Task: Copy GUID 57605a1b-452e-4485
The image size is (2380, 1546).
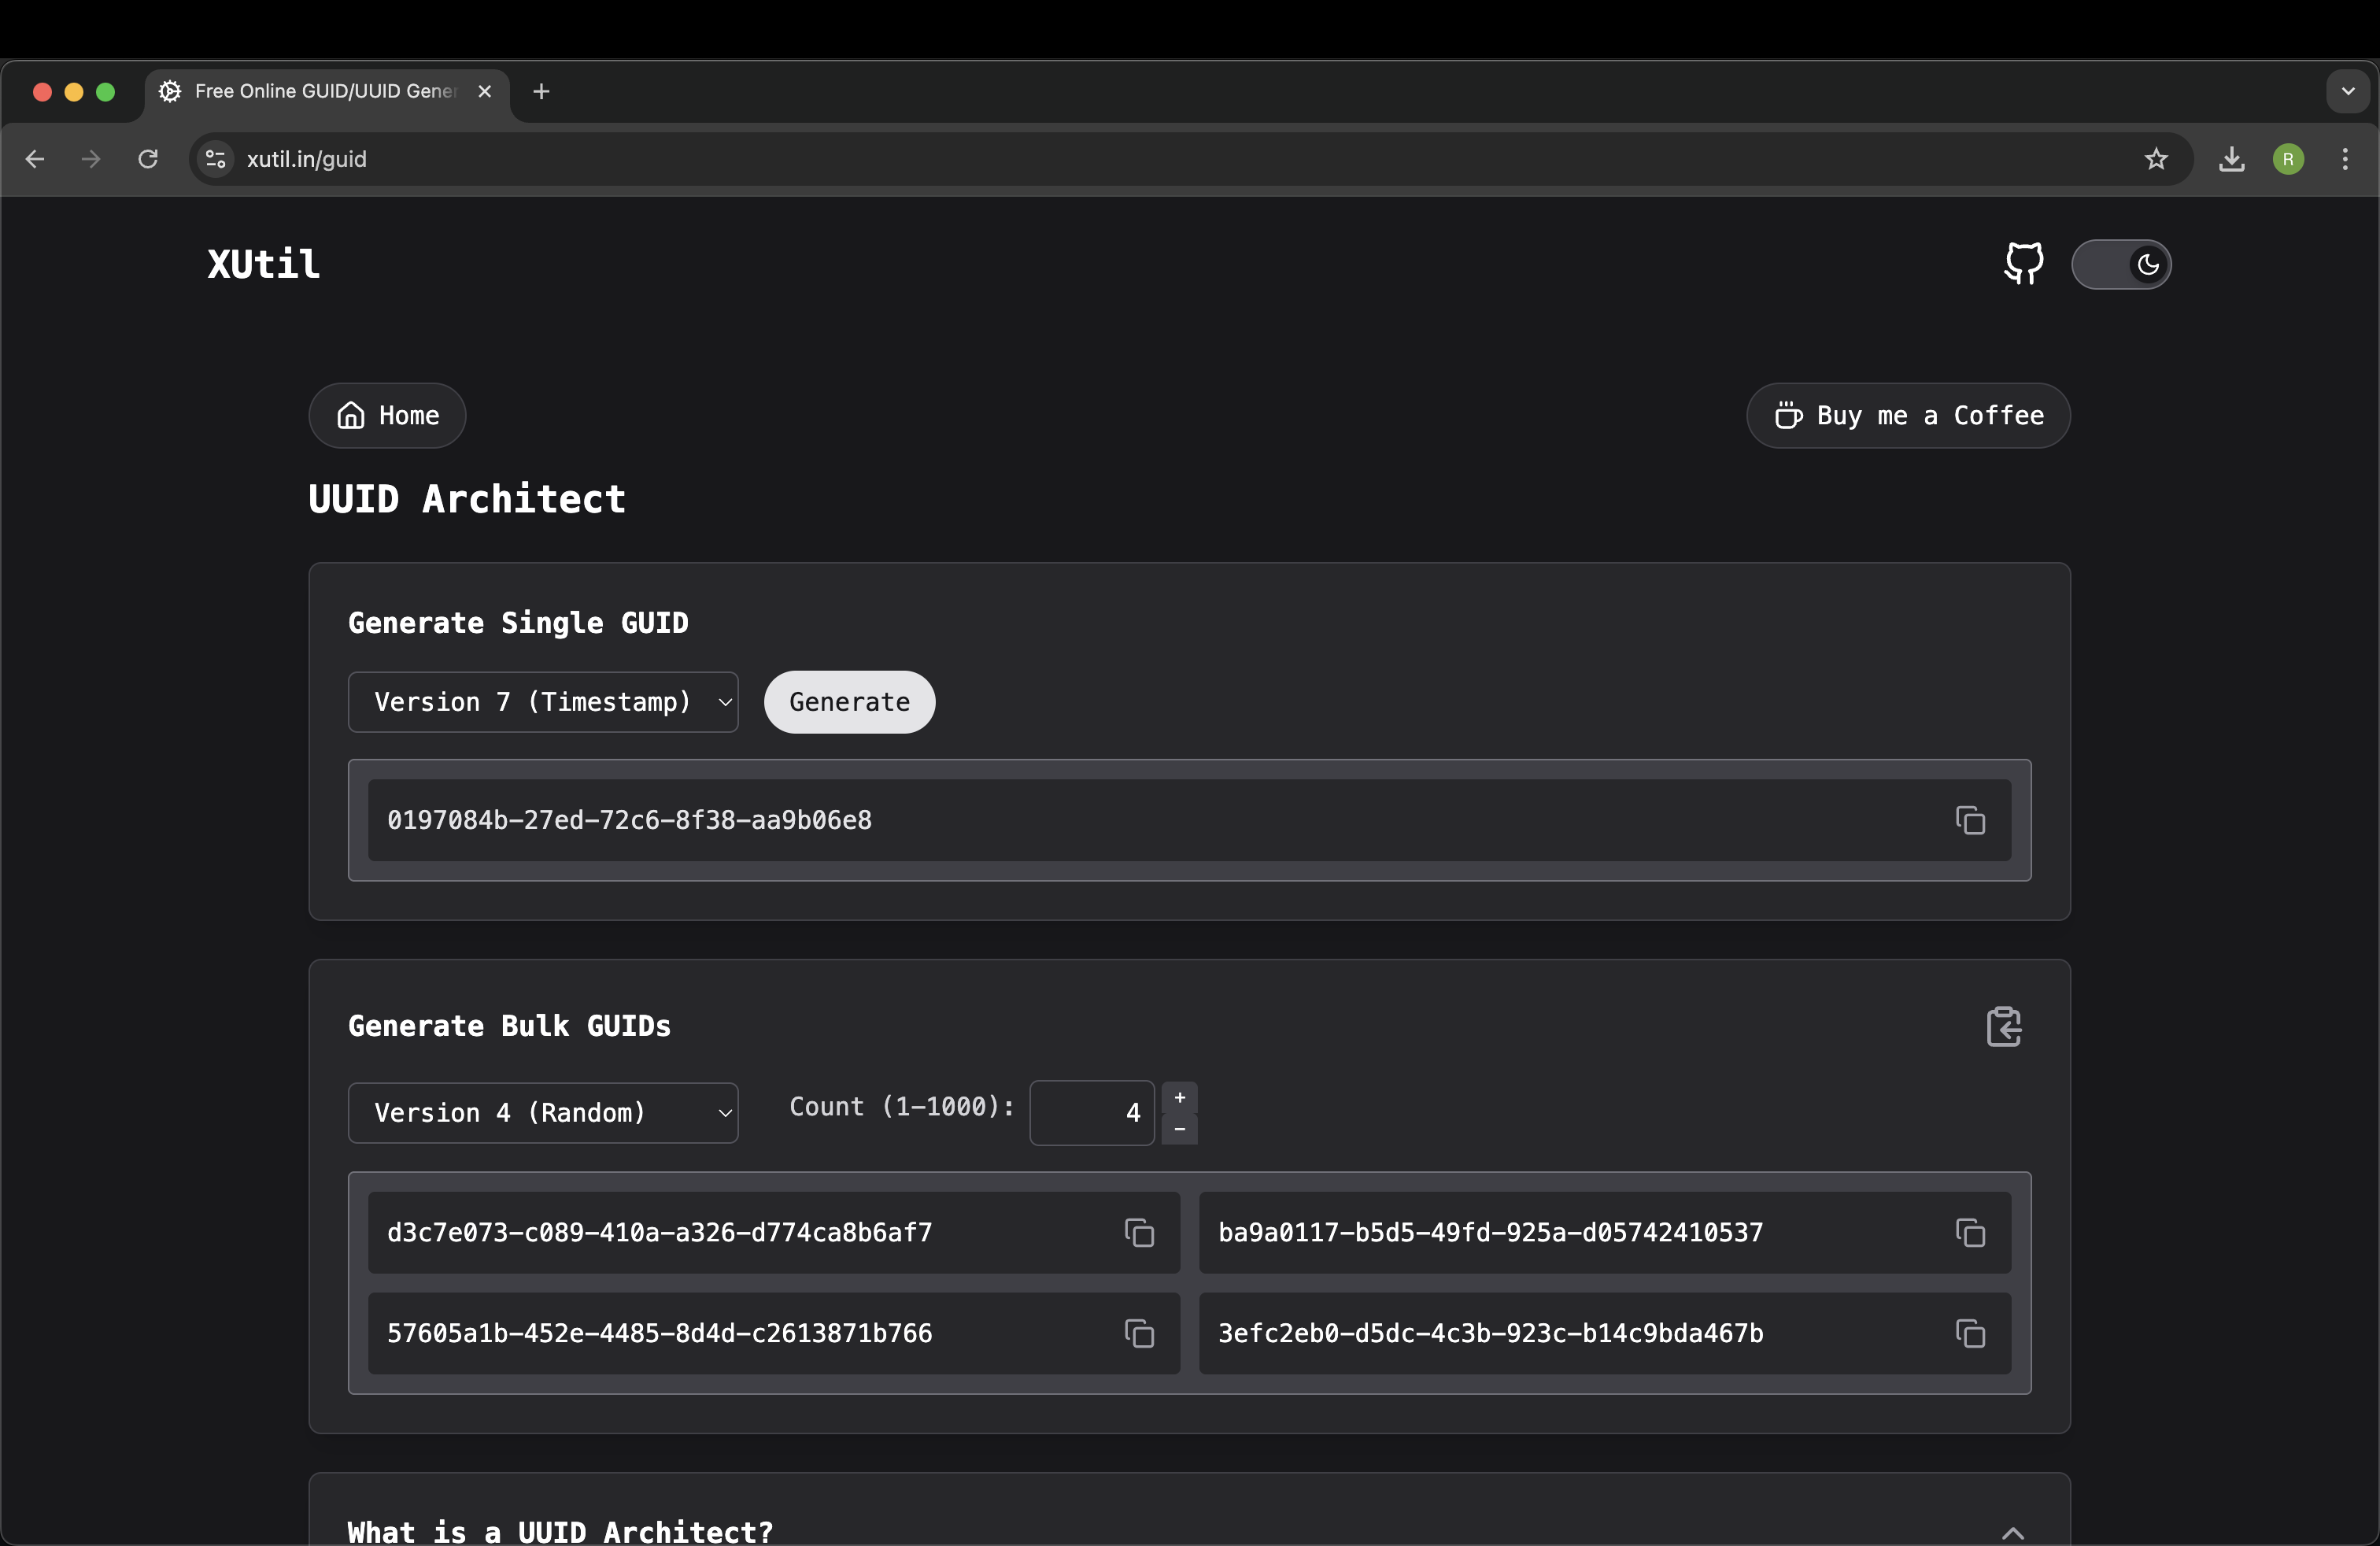Action: [1139, 1333]
